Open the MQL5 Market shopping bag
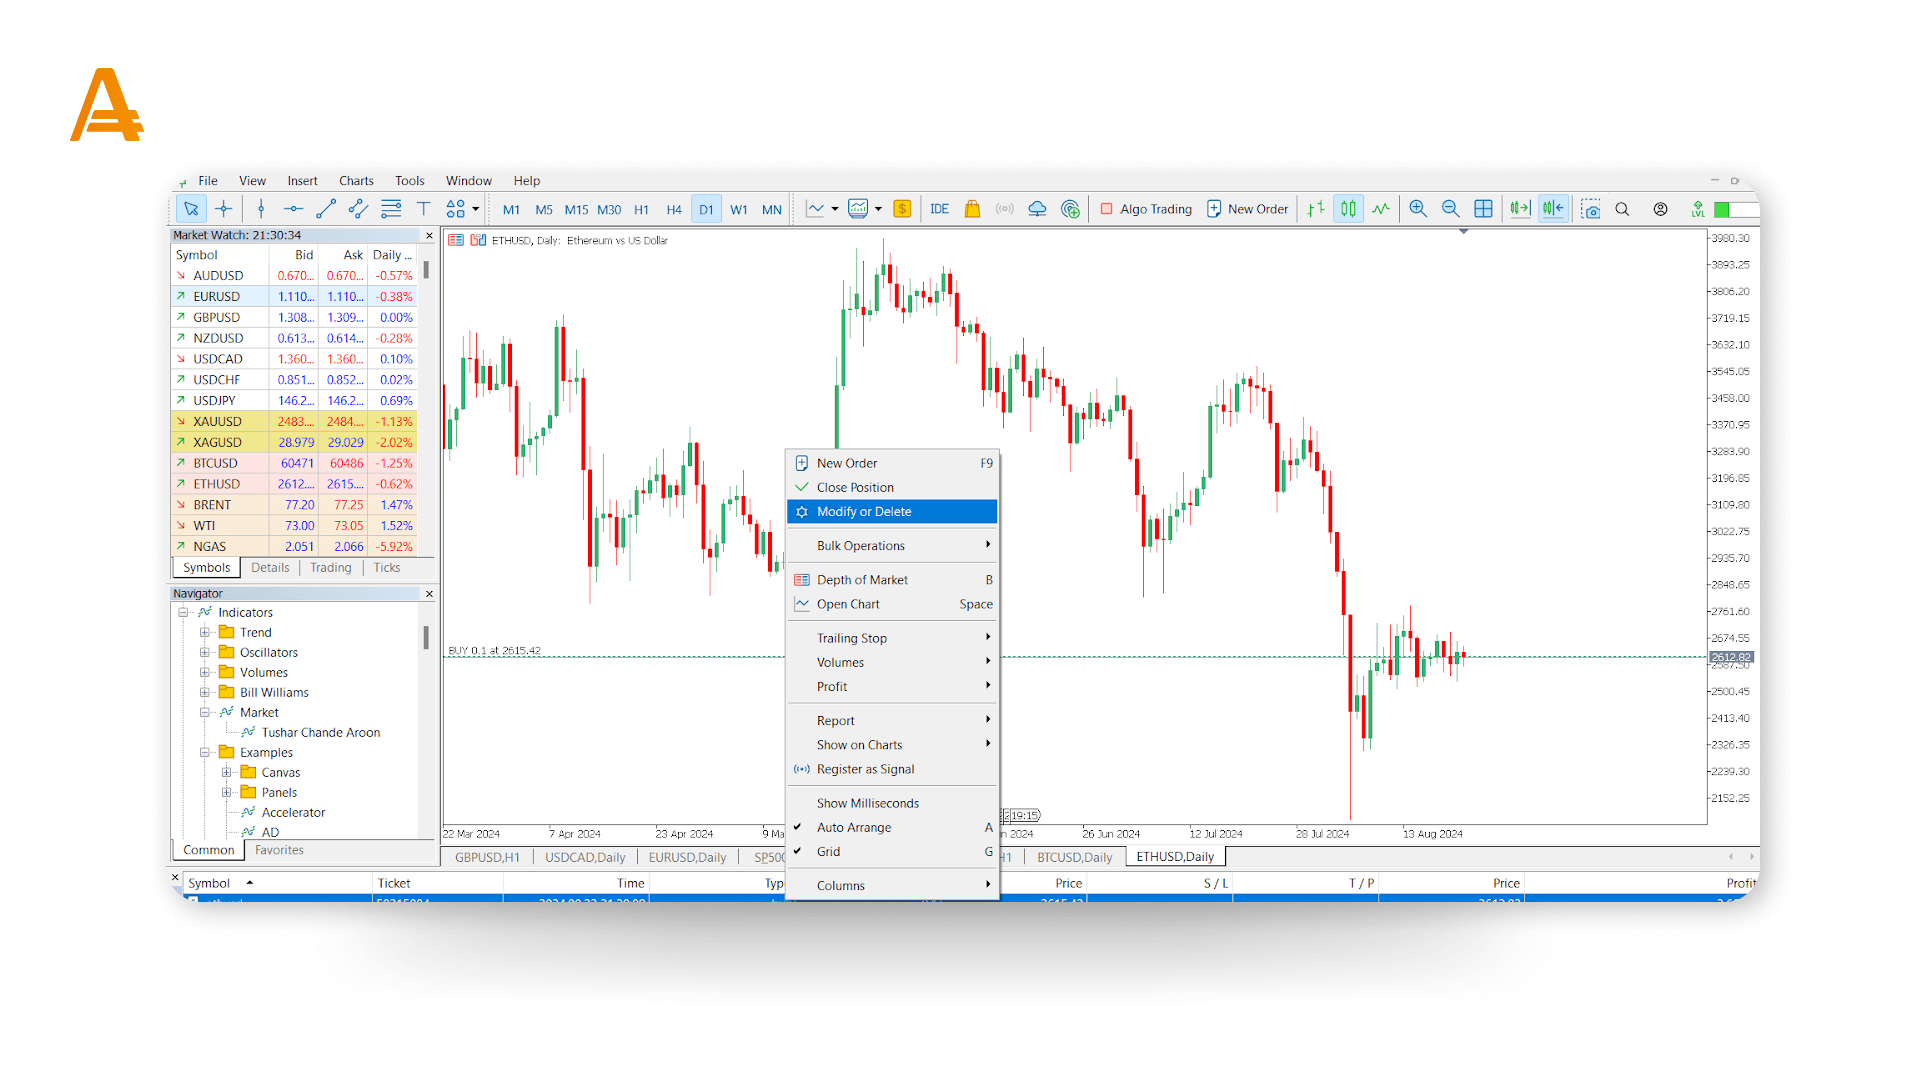This screenshot has height=1080, width=1920. pos(972,209)
